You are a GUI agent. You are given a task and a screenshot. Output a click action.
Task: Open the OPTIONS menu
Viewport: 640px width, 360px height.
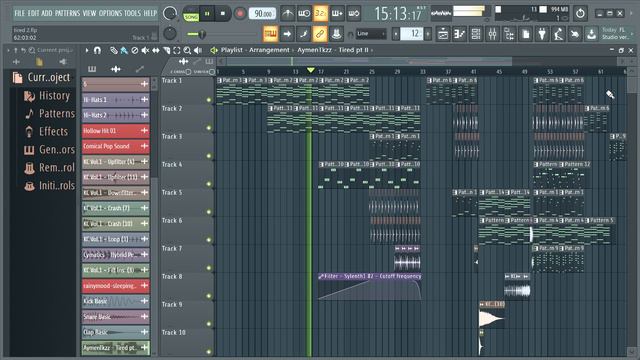110,13
